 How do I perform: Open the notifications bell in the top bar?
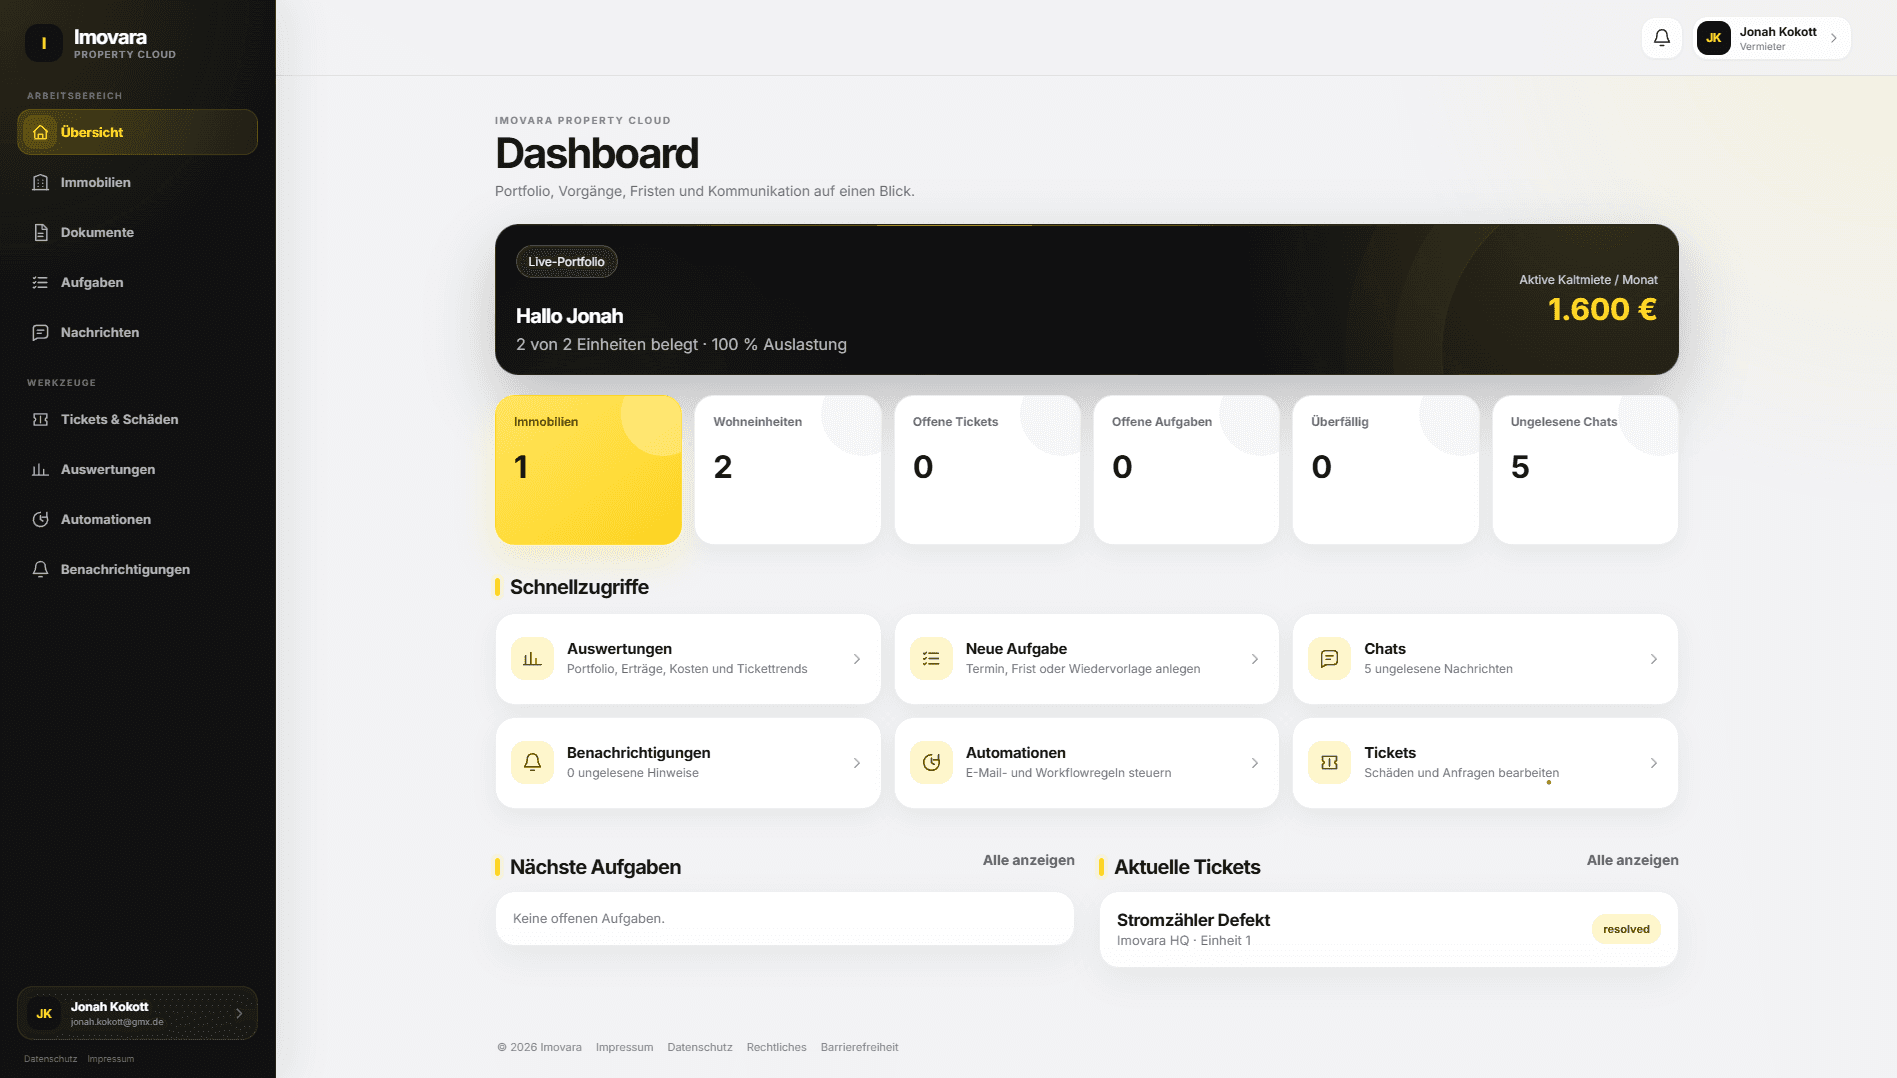coord(1661,38)
